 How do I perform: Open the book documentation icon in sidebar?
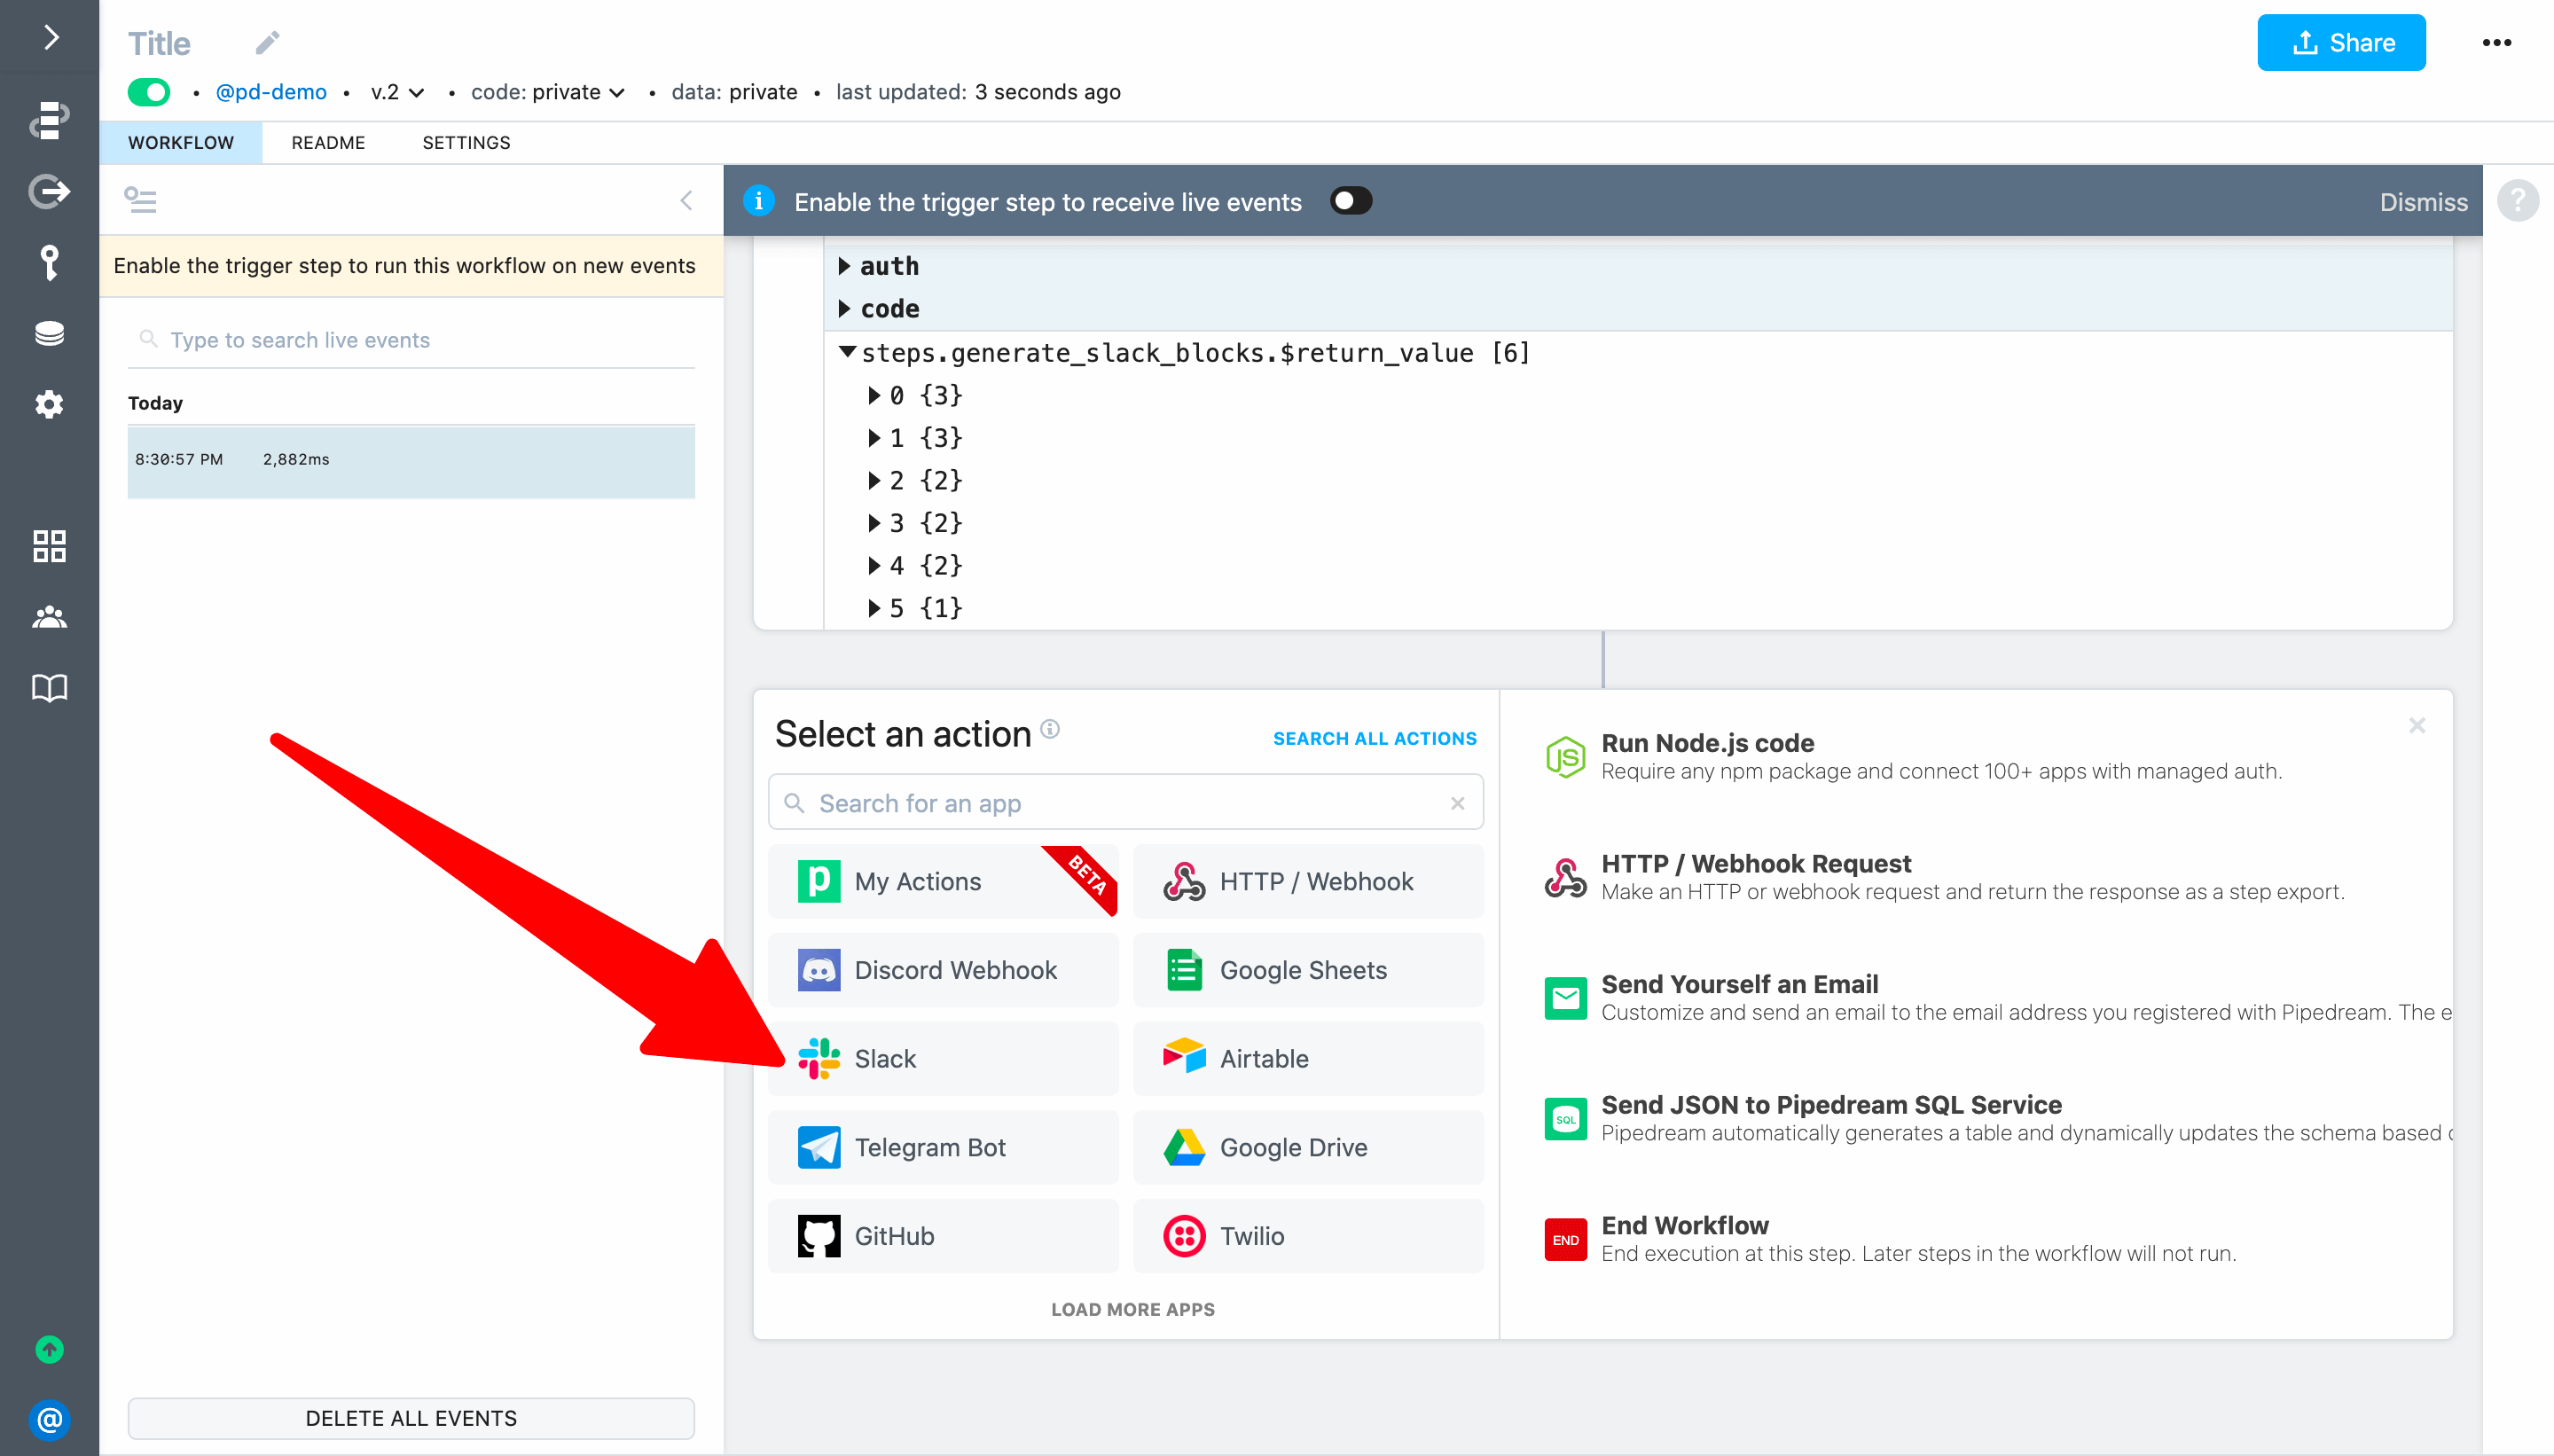[x=49, y=688]
